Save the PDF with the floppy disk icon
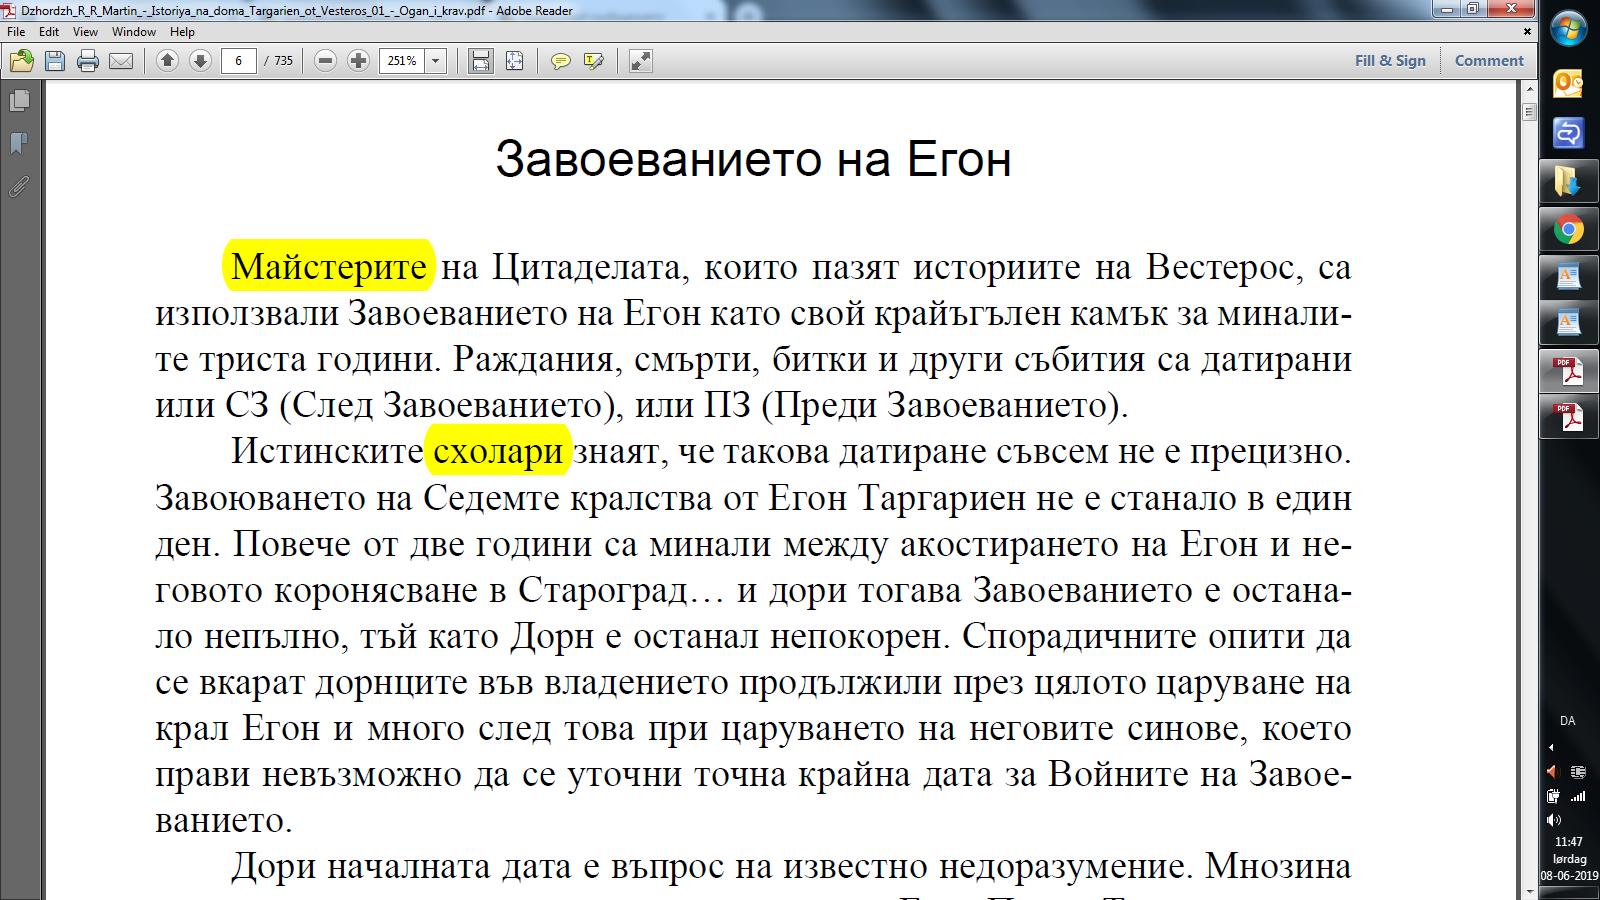The height and width of the screenshot is (900, 1600). pyautogui.click(x=55, y=61)
